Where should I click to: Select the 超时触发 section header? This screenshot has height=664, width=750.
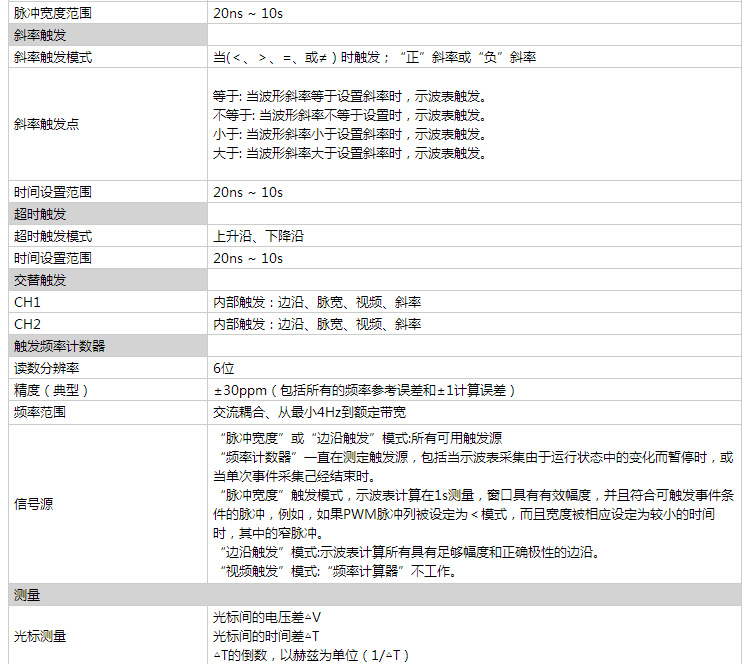tap(40, 213)
